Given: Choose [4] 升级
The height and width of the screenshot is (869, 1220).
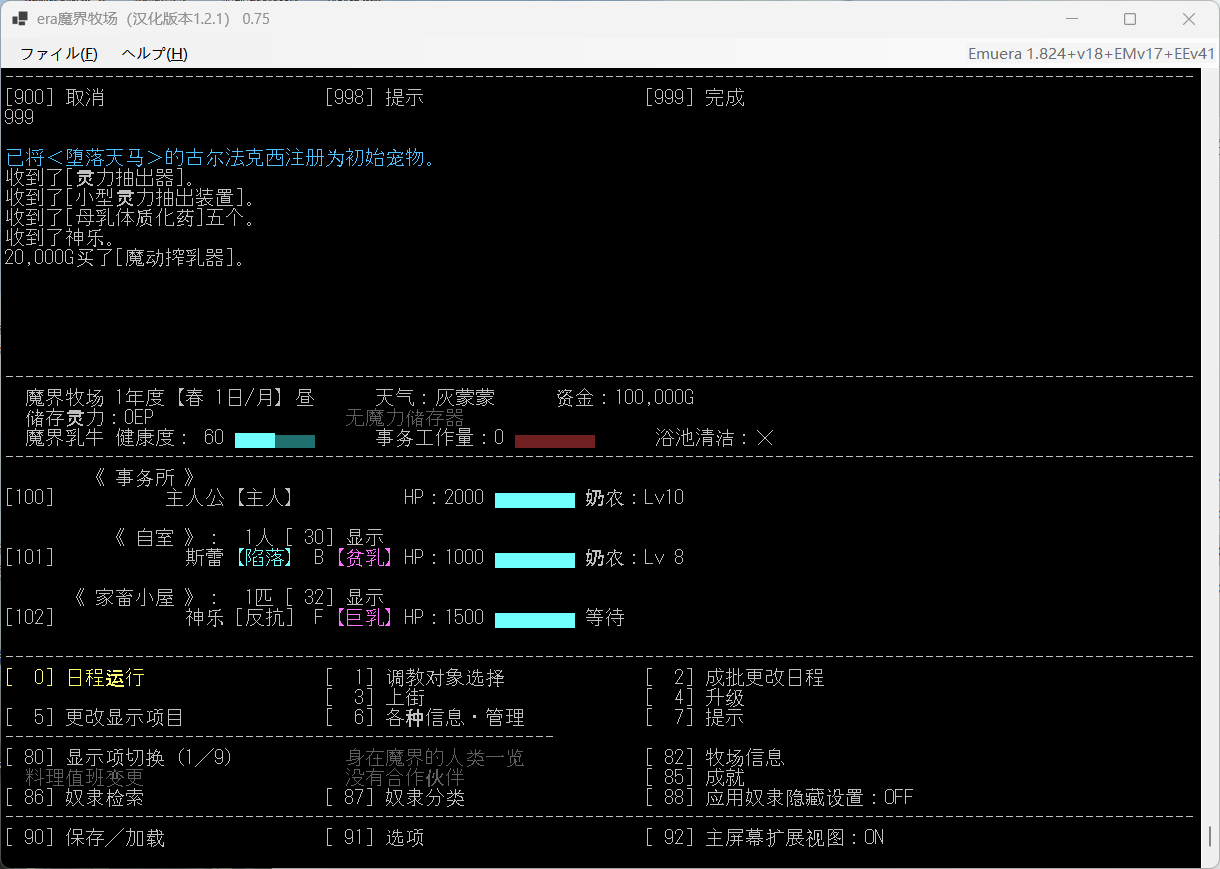Looking at the screenshot, I should 695,698.
